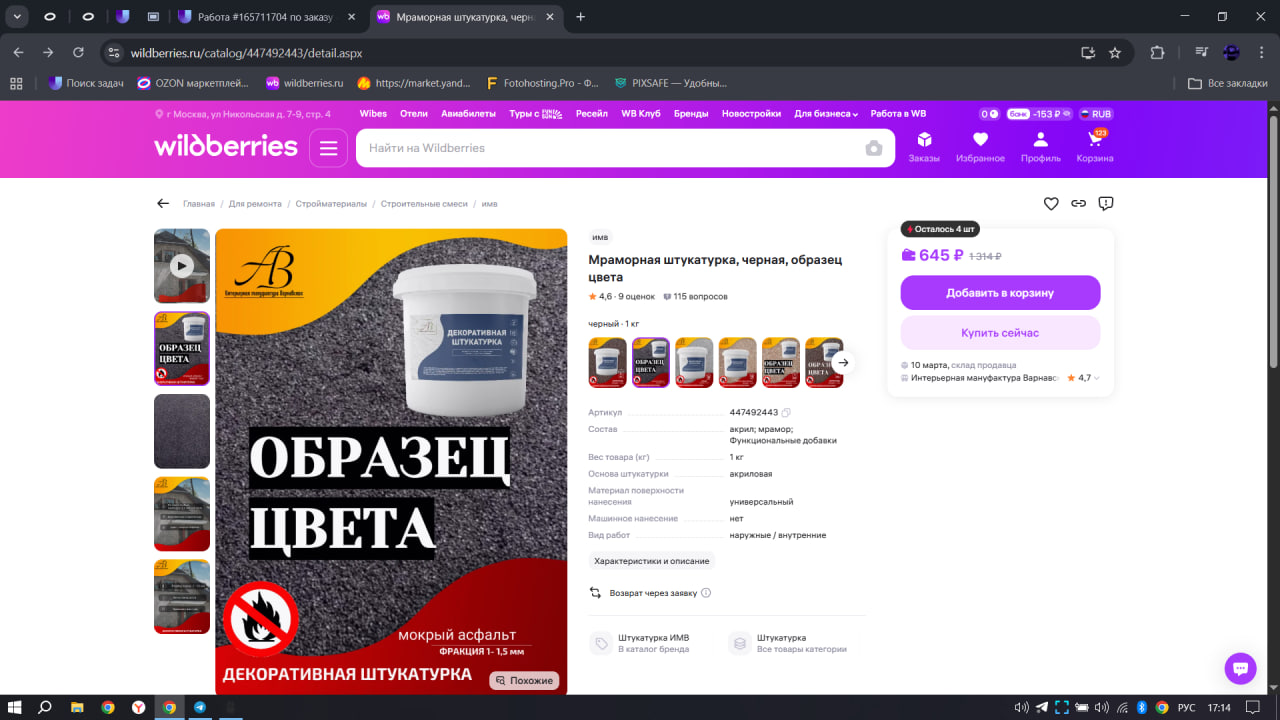Click the Купить сейчас button
Screen dimensions: 1280x720
coord(1000,333)
